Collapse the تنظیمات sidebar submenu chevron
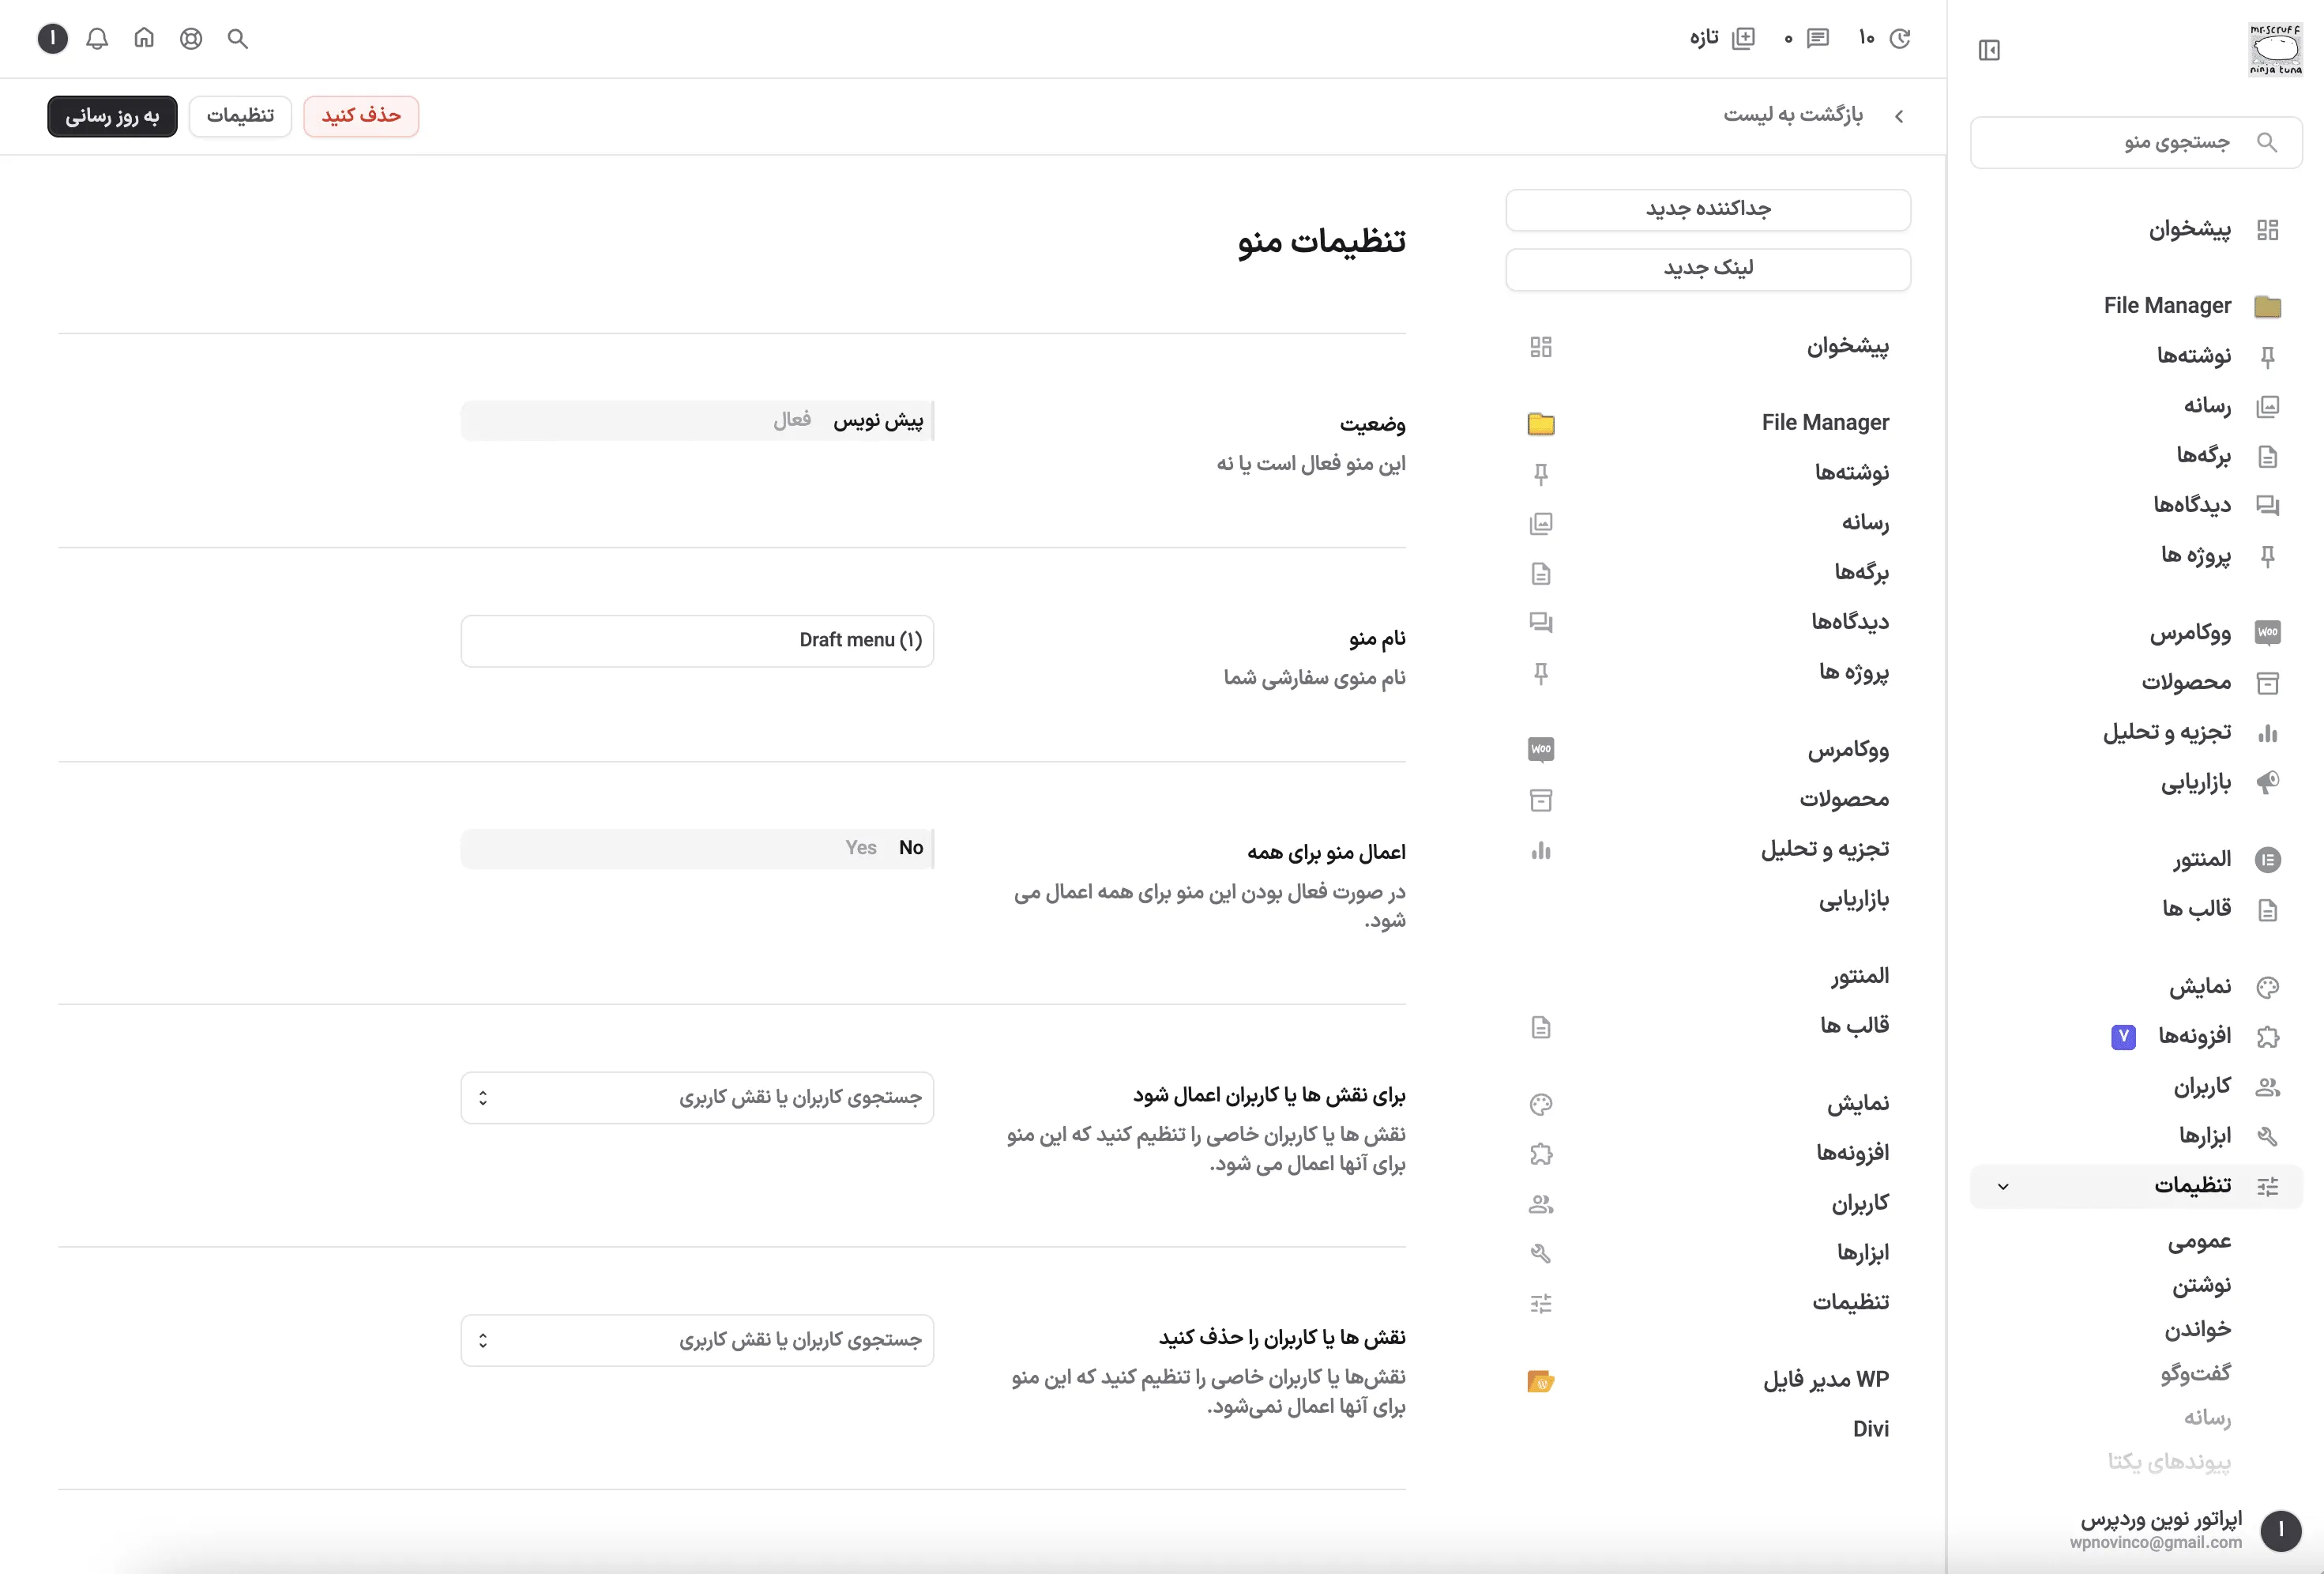 [x=2003, y=1187]
